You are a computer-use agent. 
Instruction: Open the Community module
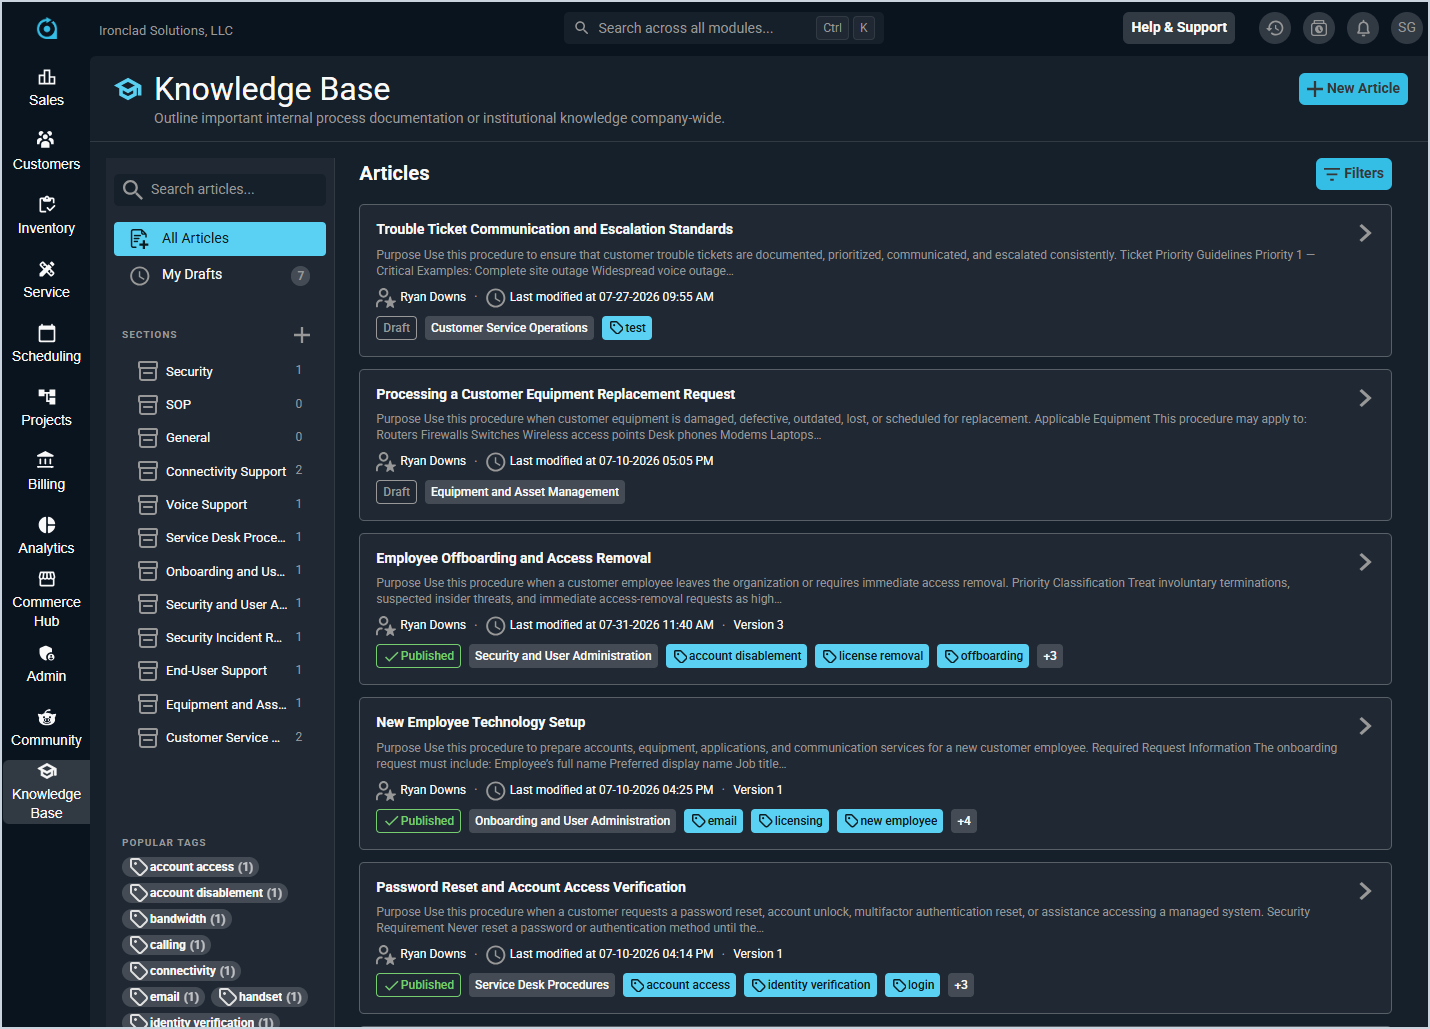tap(46, 728)
